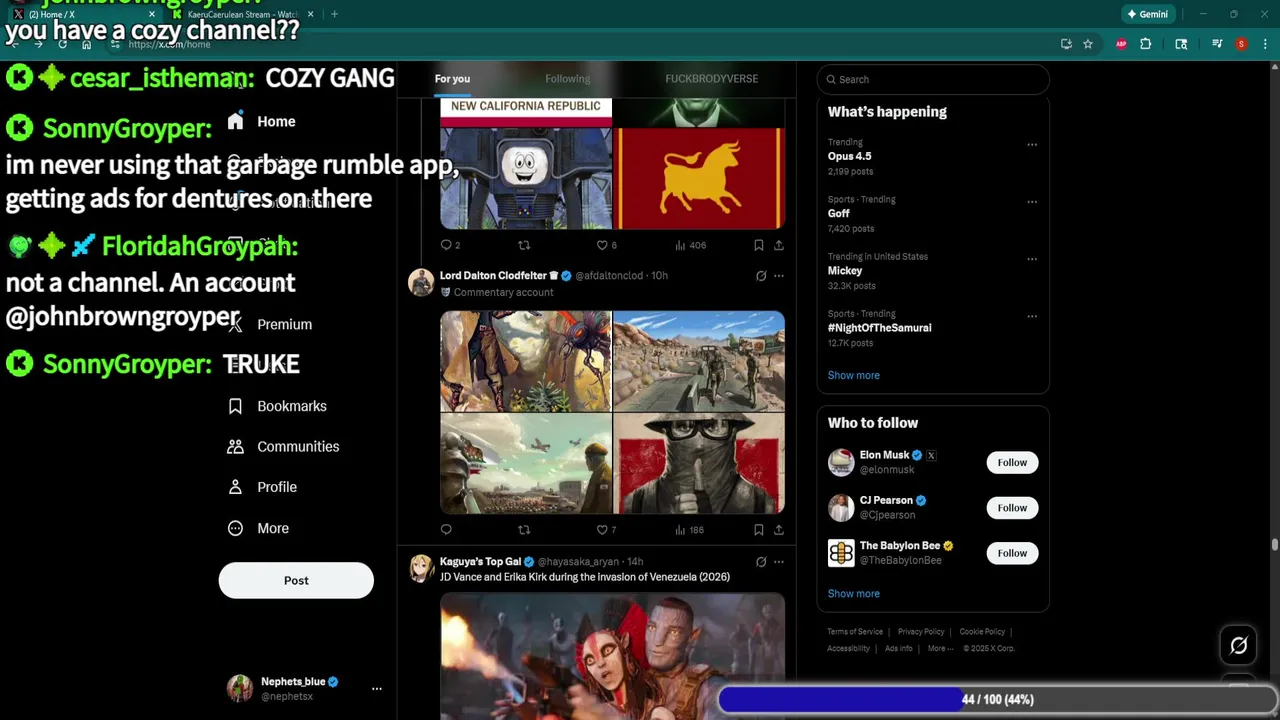The image size is (1280, 720).
Task: Follow Elon Musk
Action: [1012, 462]
